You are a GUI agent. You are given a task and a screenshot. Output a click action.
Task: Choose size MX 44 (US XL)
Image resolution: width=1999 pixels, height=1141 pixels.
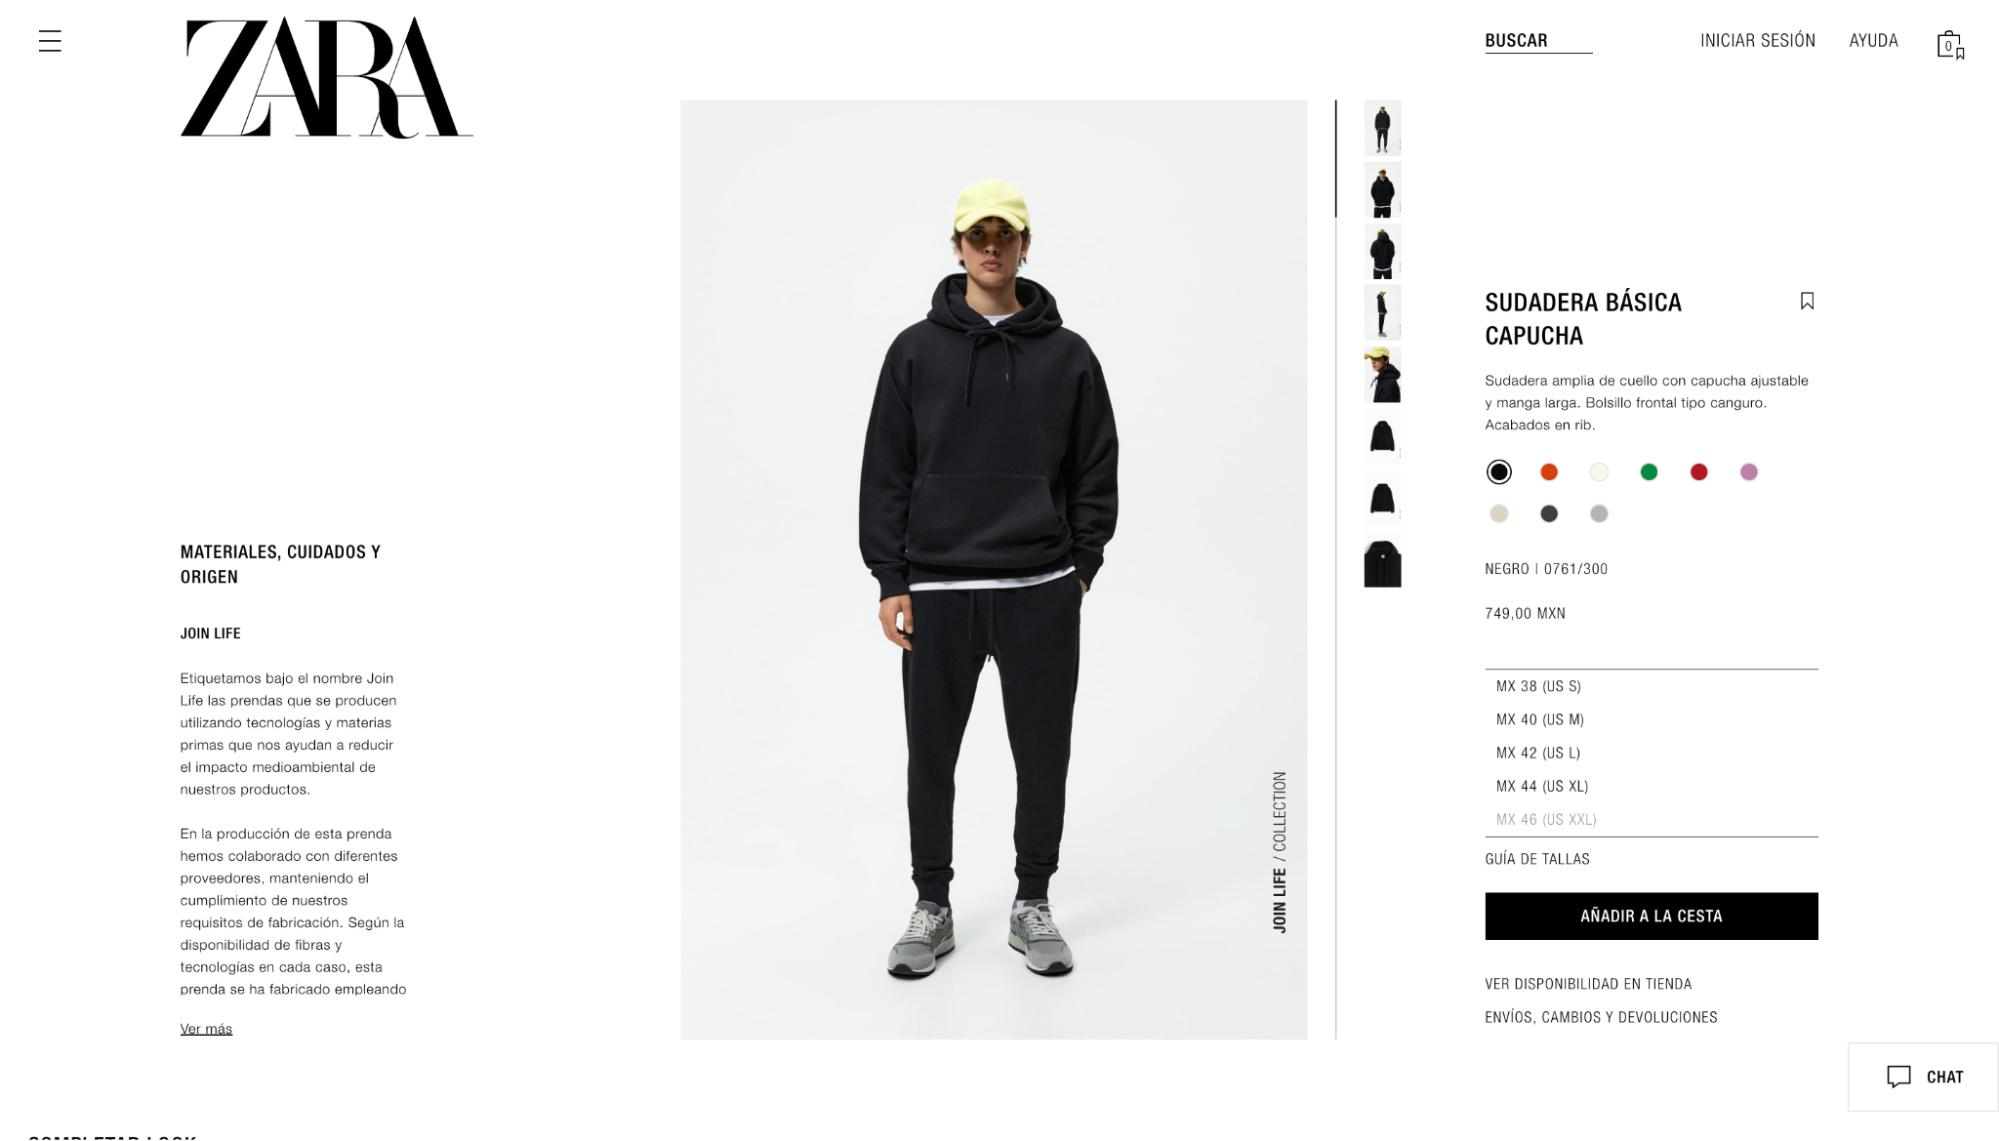tap(1651, 786)
